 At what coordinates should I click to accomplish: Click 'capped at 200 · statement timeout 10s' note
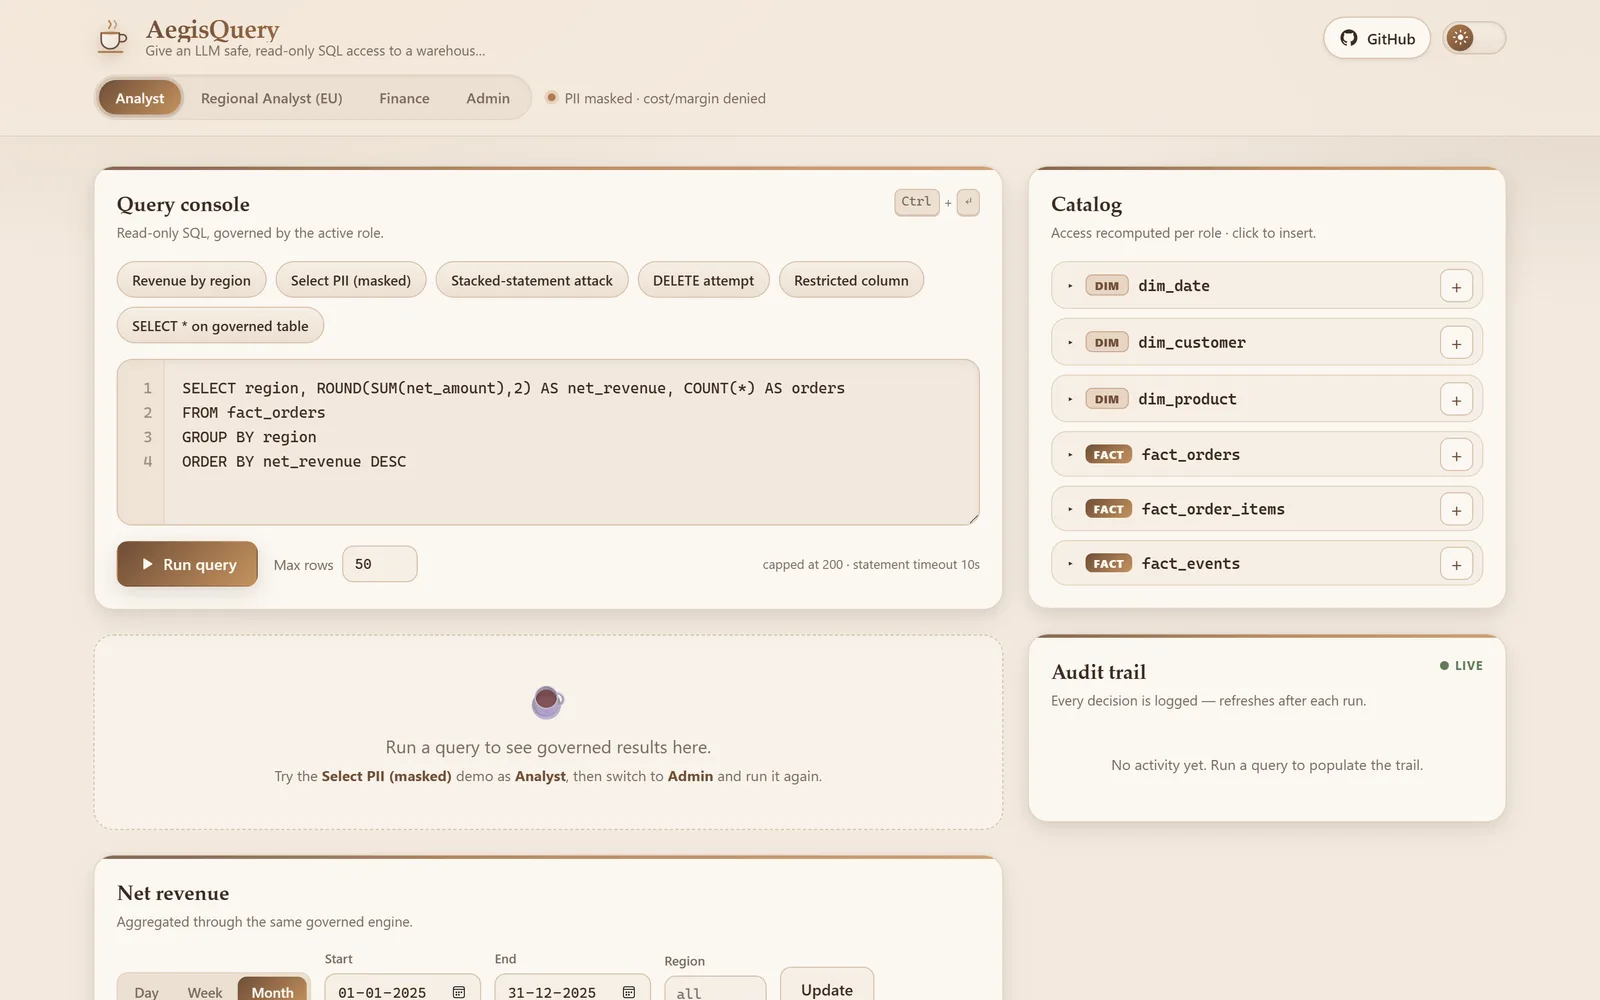(x=871, y=565)
